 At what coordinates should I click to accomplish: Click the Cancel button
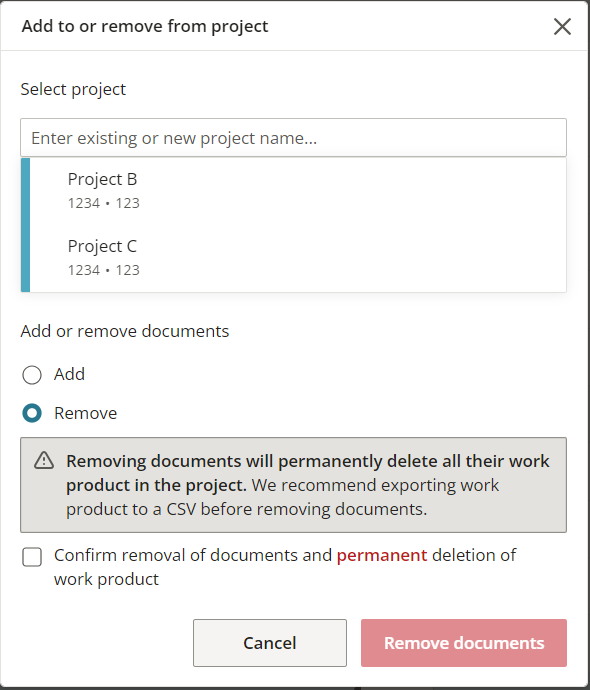[x=270, y=643]
